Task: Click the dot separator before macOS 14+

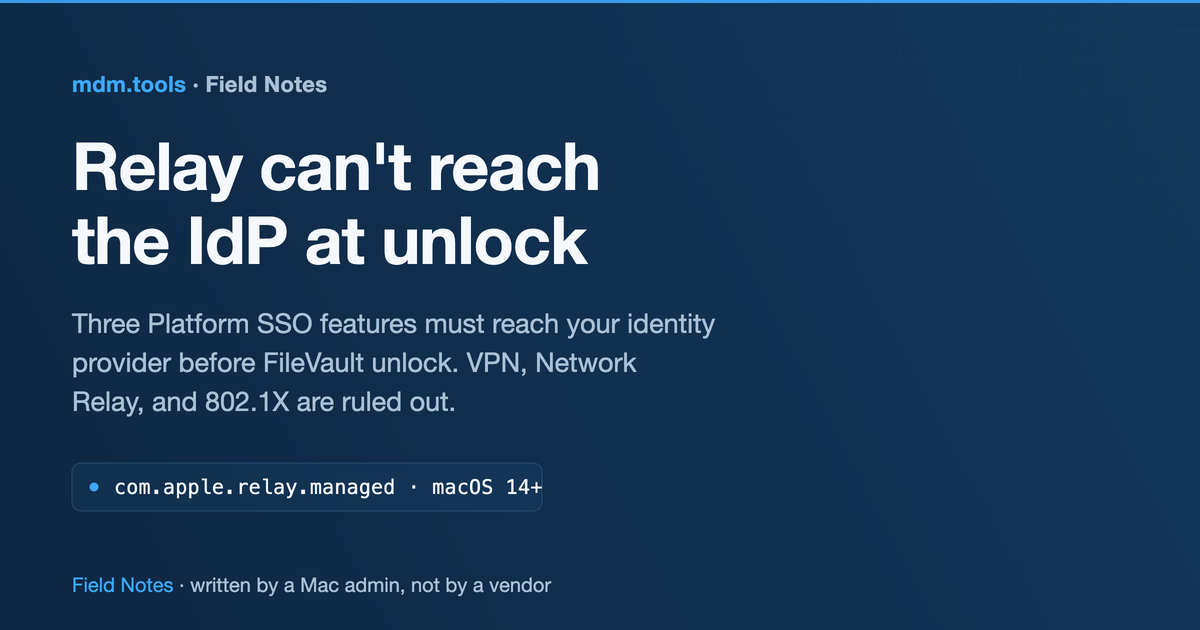Action: [x=413, y=487]
